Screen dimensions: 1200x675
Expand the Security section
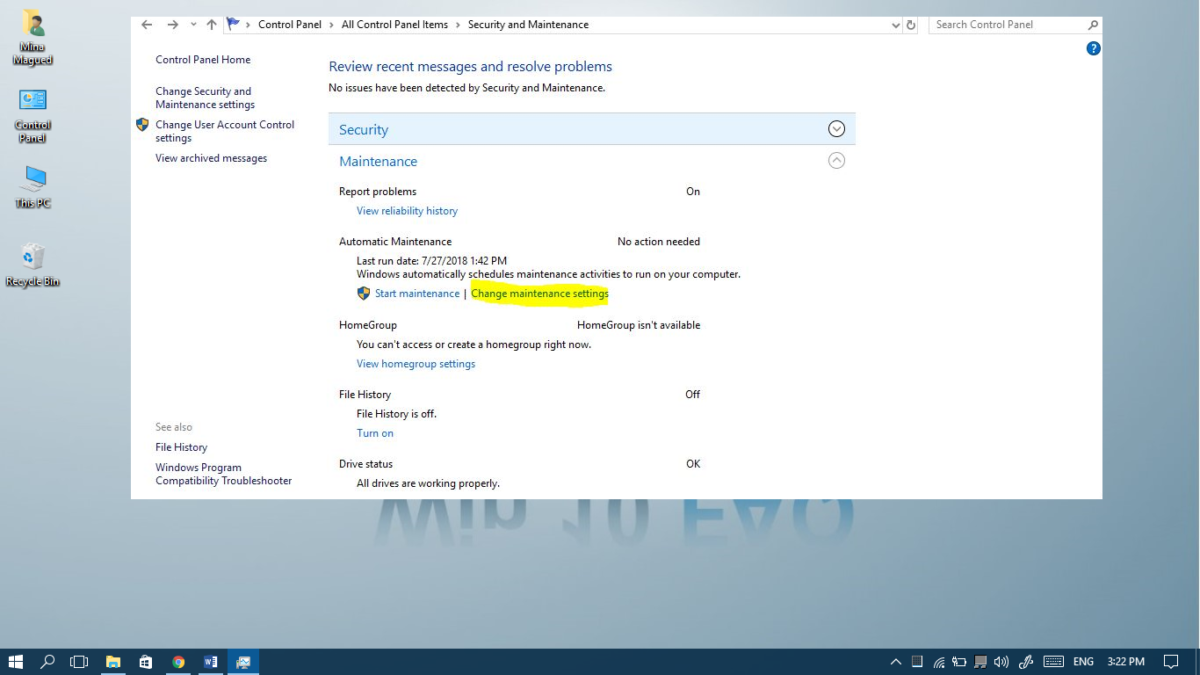point(836,129)
